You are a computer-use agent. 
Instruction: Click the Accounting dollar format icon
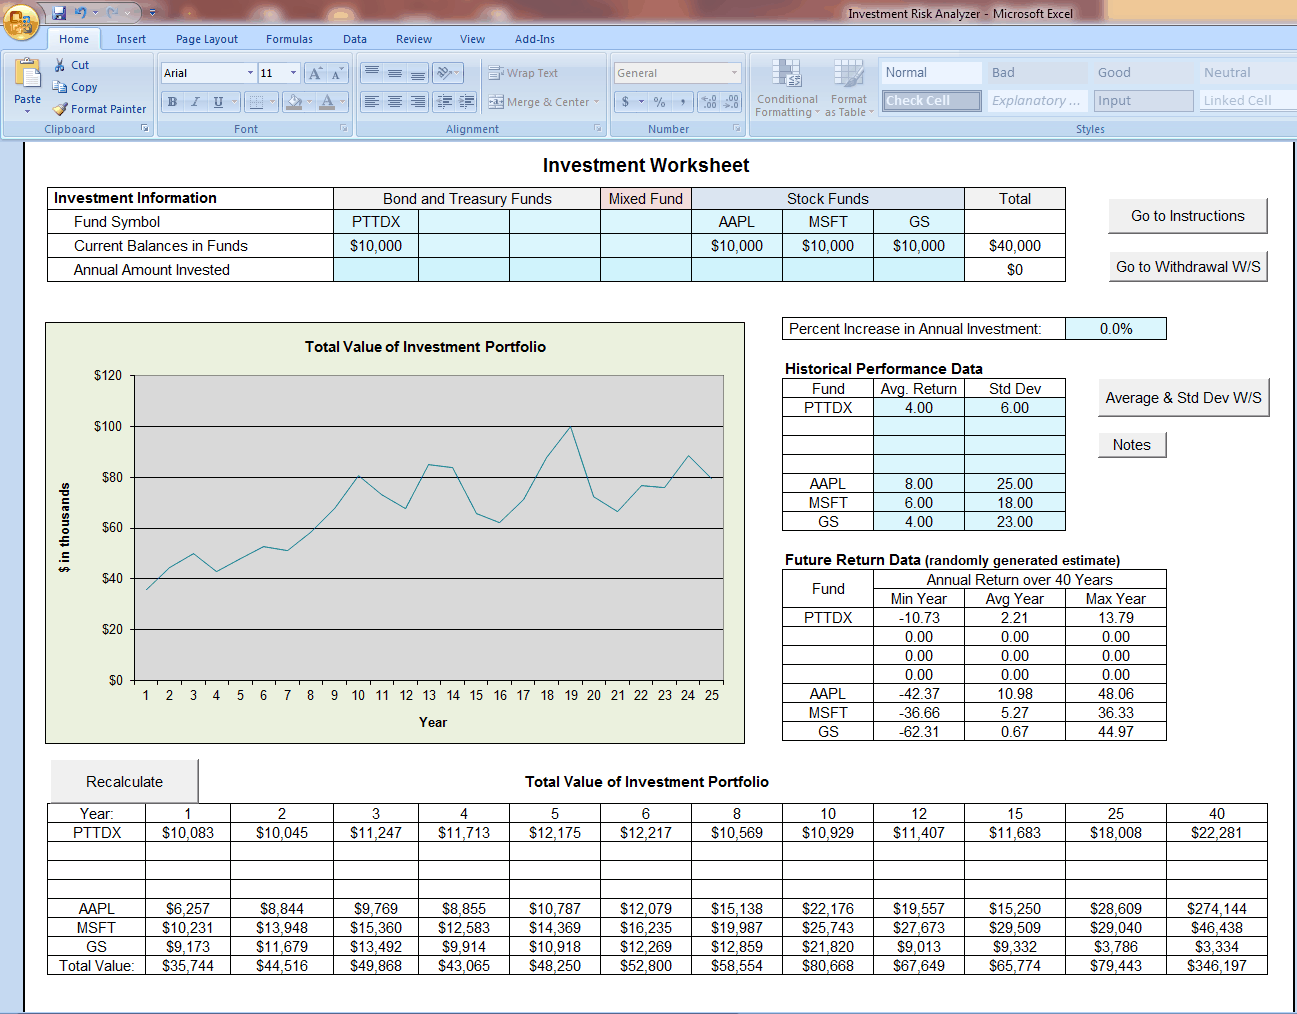pos(625,102)
